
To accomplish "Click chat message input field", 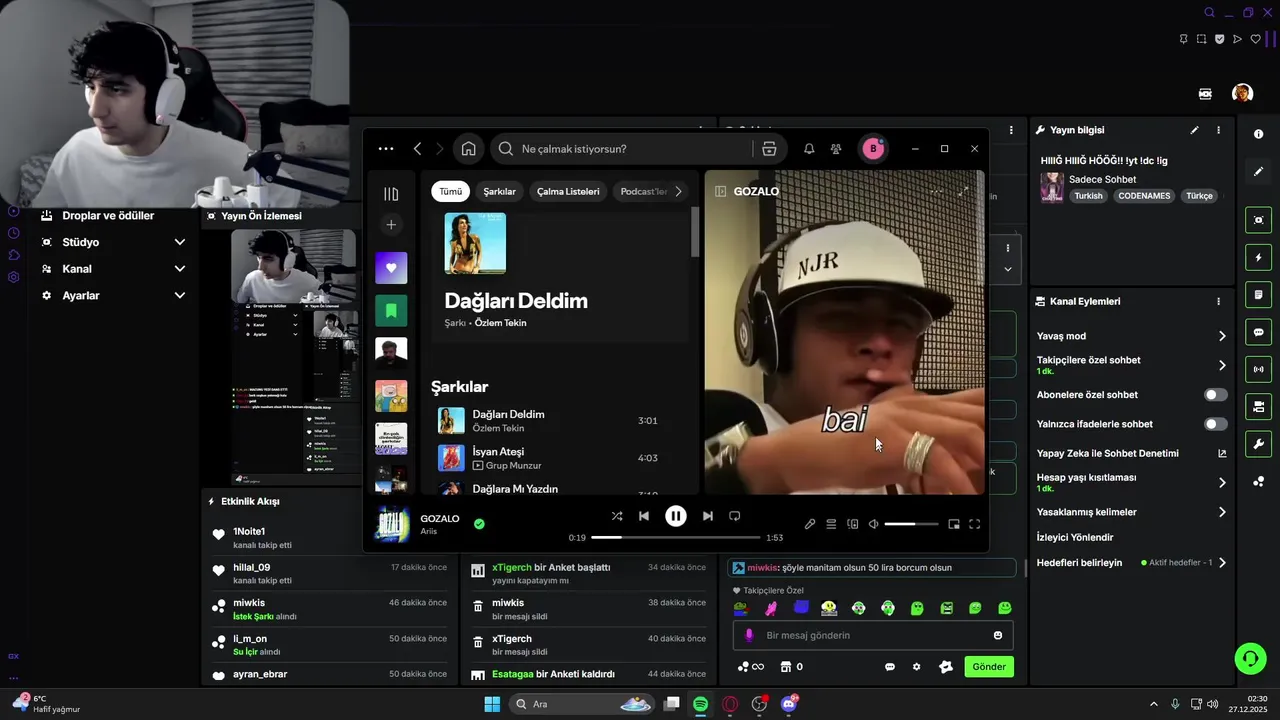I will (874, 635).
